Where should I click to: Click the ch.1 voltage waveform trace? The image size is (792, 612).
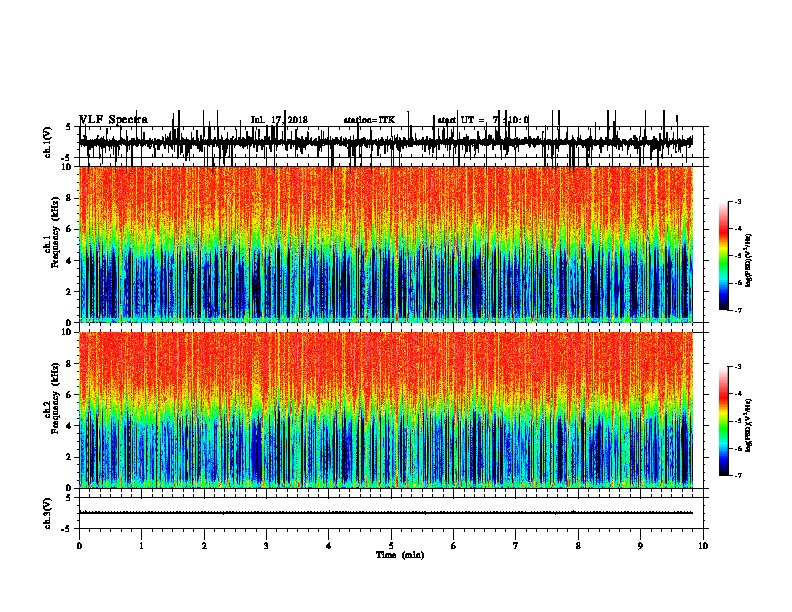click(x=386, y=142)
